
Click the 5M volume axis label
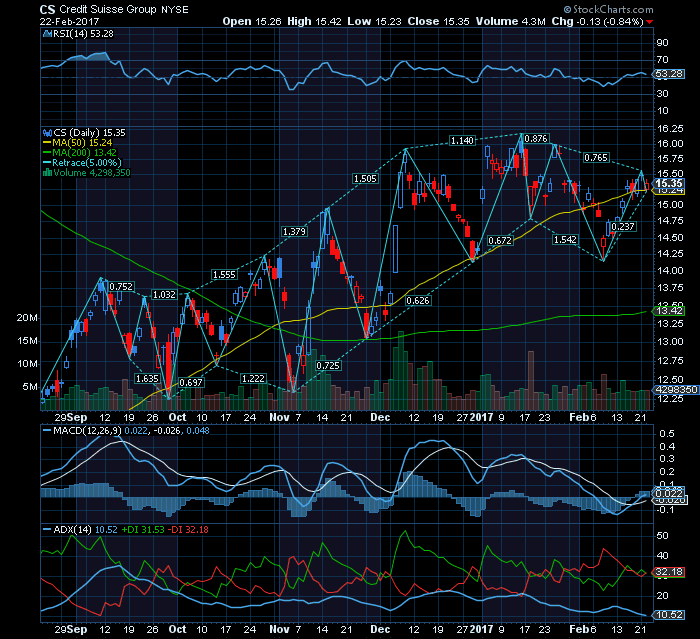(x=30, y=387)
